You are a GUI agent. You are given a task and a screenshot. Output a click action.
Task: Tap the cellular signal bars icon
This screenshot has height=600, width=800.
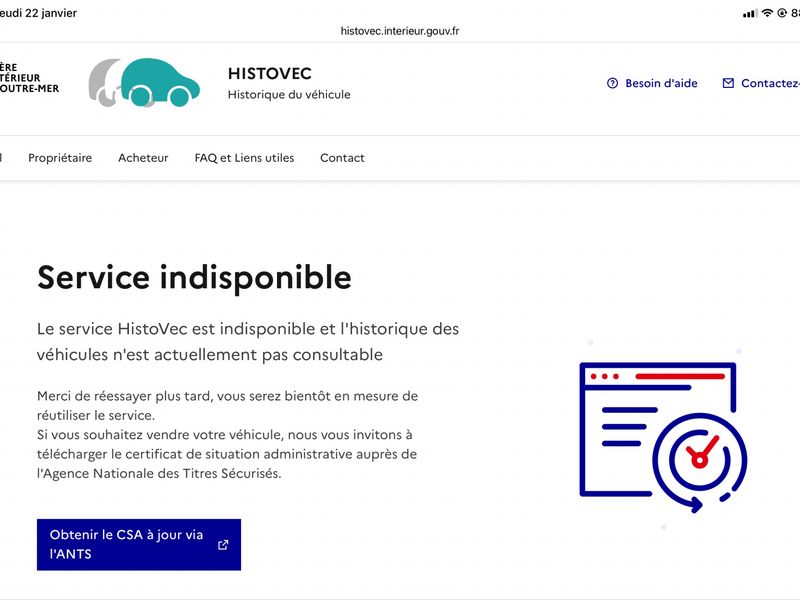[x=750, y=13]
